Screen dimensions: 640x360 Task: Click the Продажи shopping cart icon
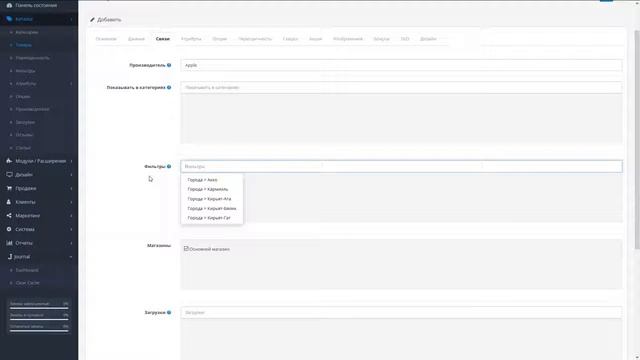pyautogui.click(x=9, y=188)
